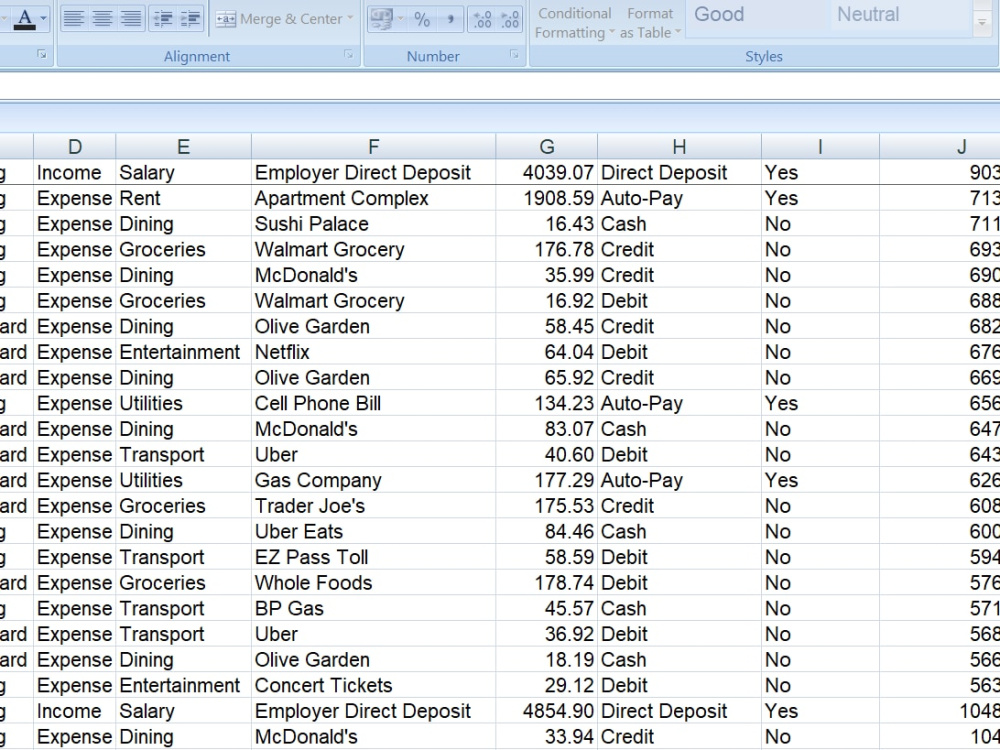Select the Apartment Complex cell
This screenshot has width=1000, height=750.
tap(374, 198)
